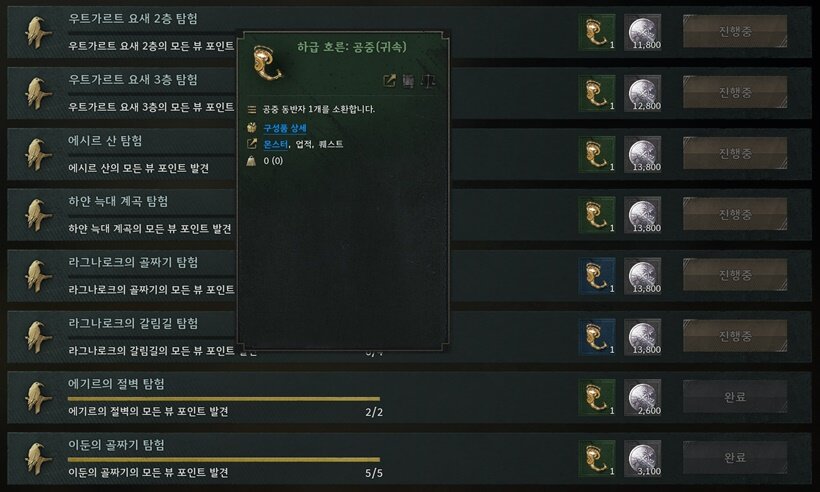
Task: Click the balance scale compare icon in tooltip
Action: pos(428,81)
